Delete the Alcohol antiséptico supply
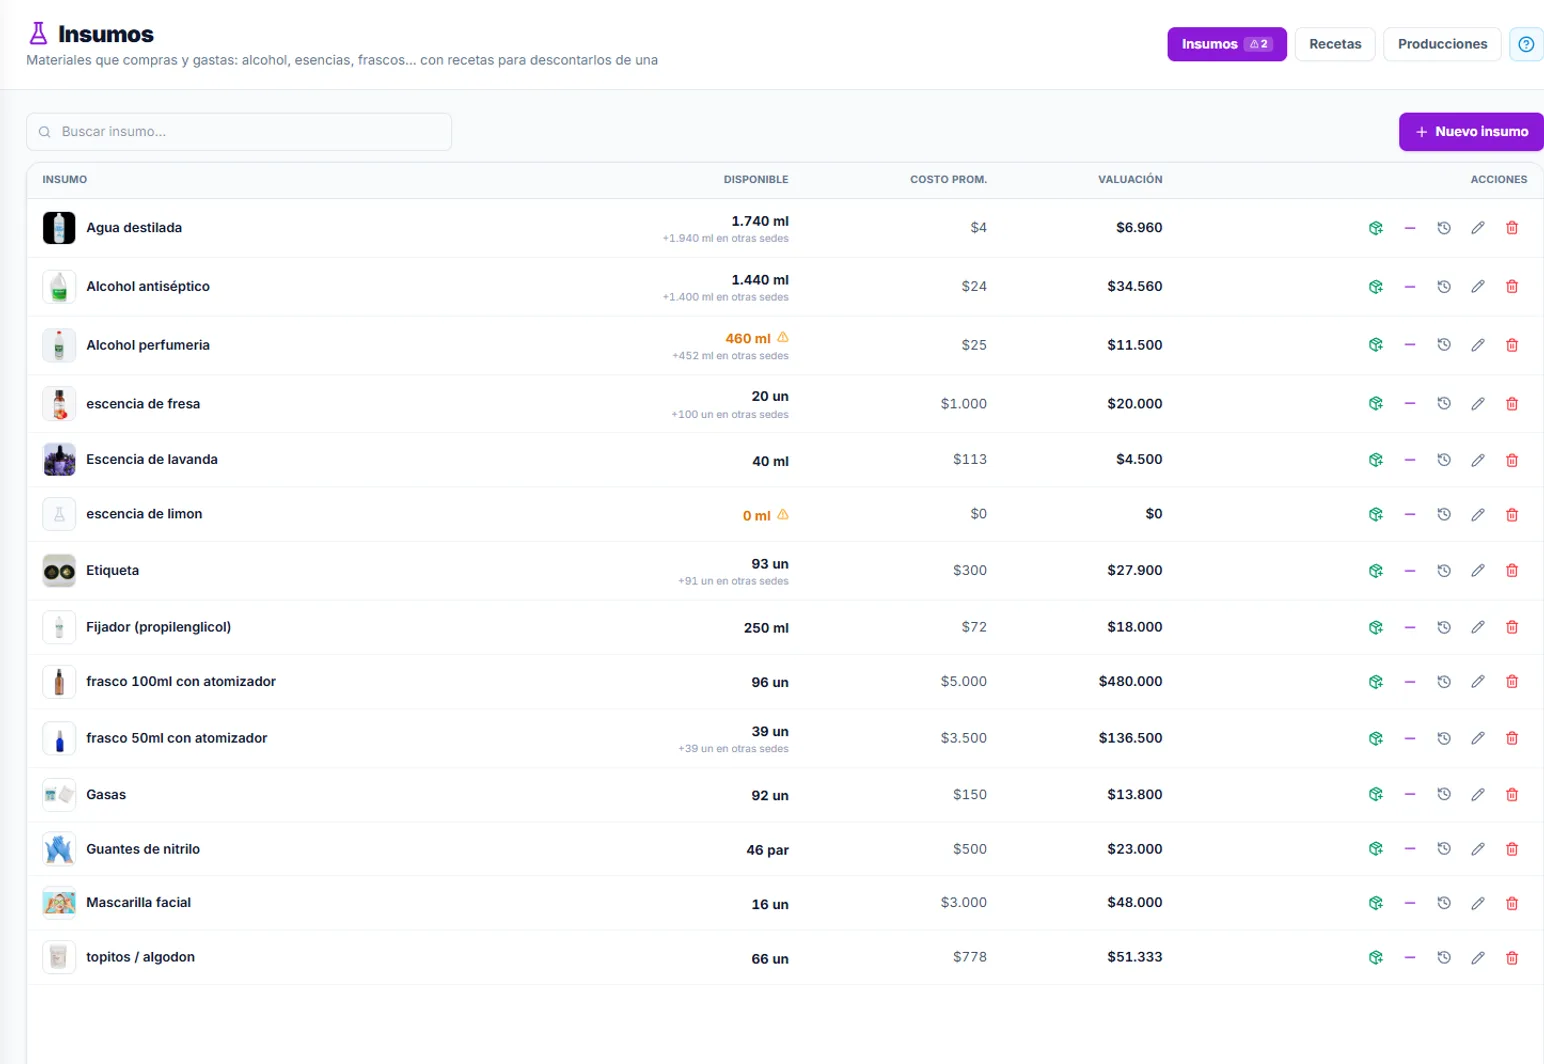 pos(1512,287)
